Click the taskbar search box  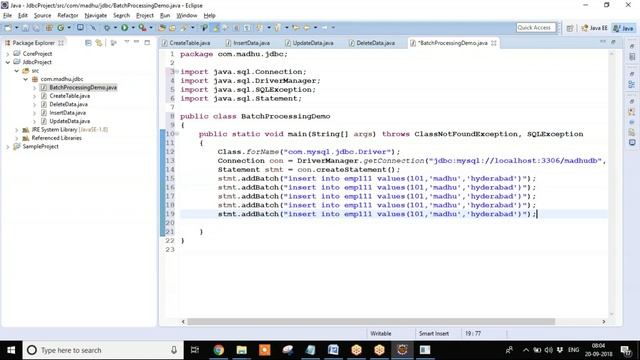click(103, 350)
